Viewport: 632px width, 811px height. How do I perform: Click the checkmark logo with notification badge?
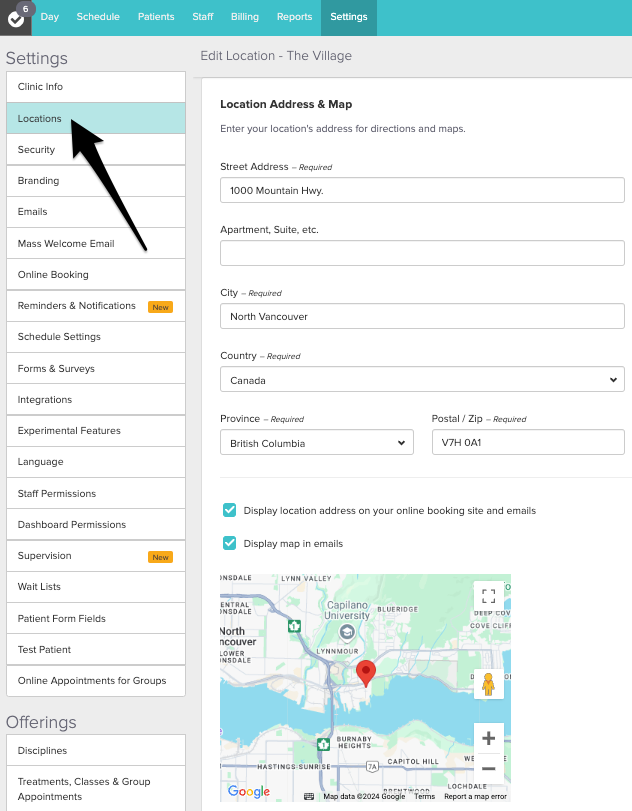(16, 18)
